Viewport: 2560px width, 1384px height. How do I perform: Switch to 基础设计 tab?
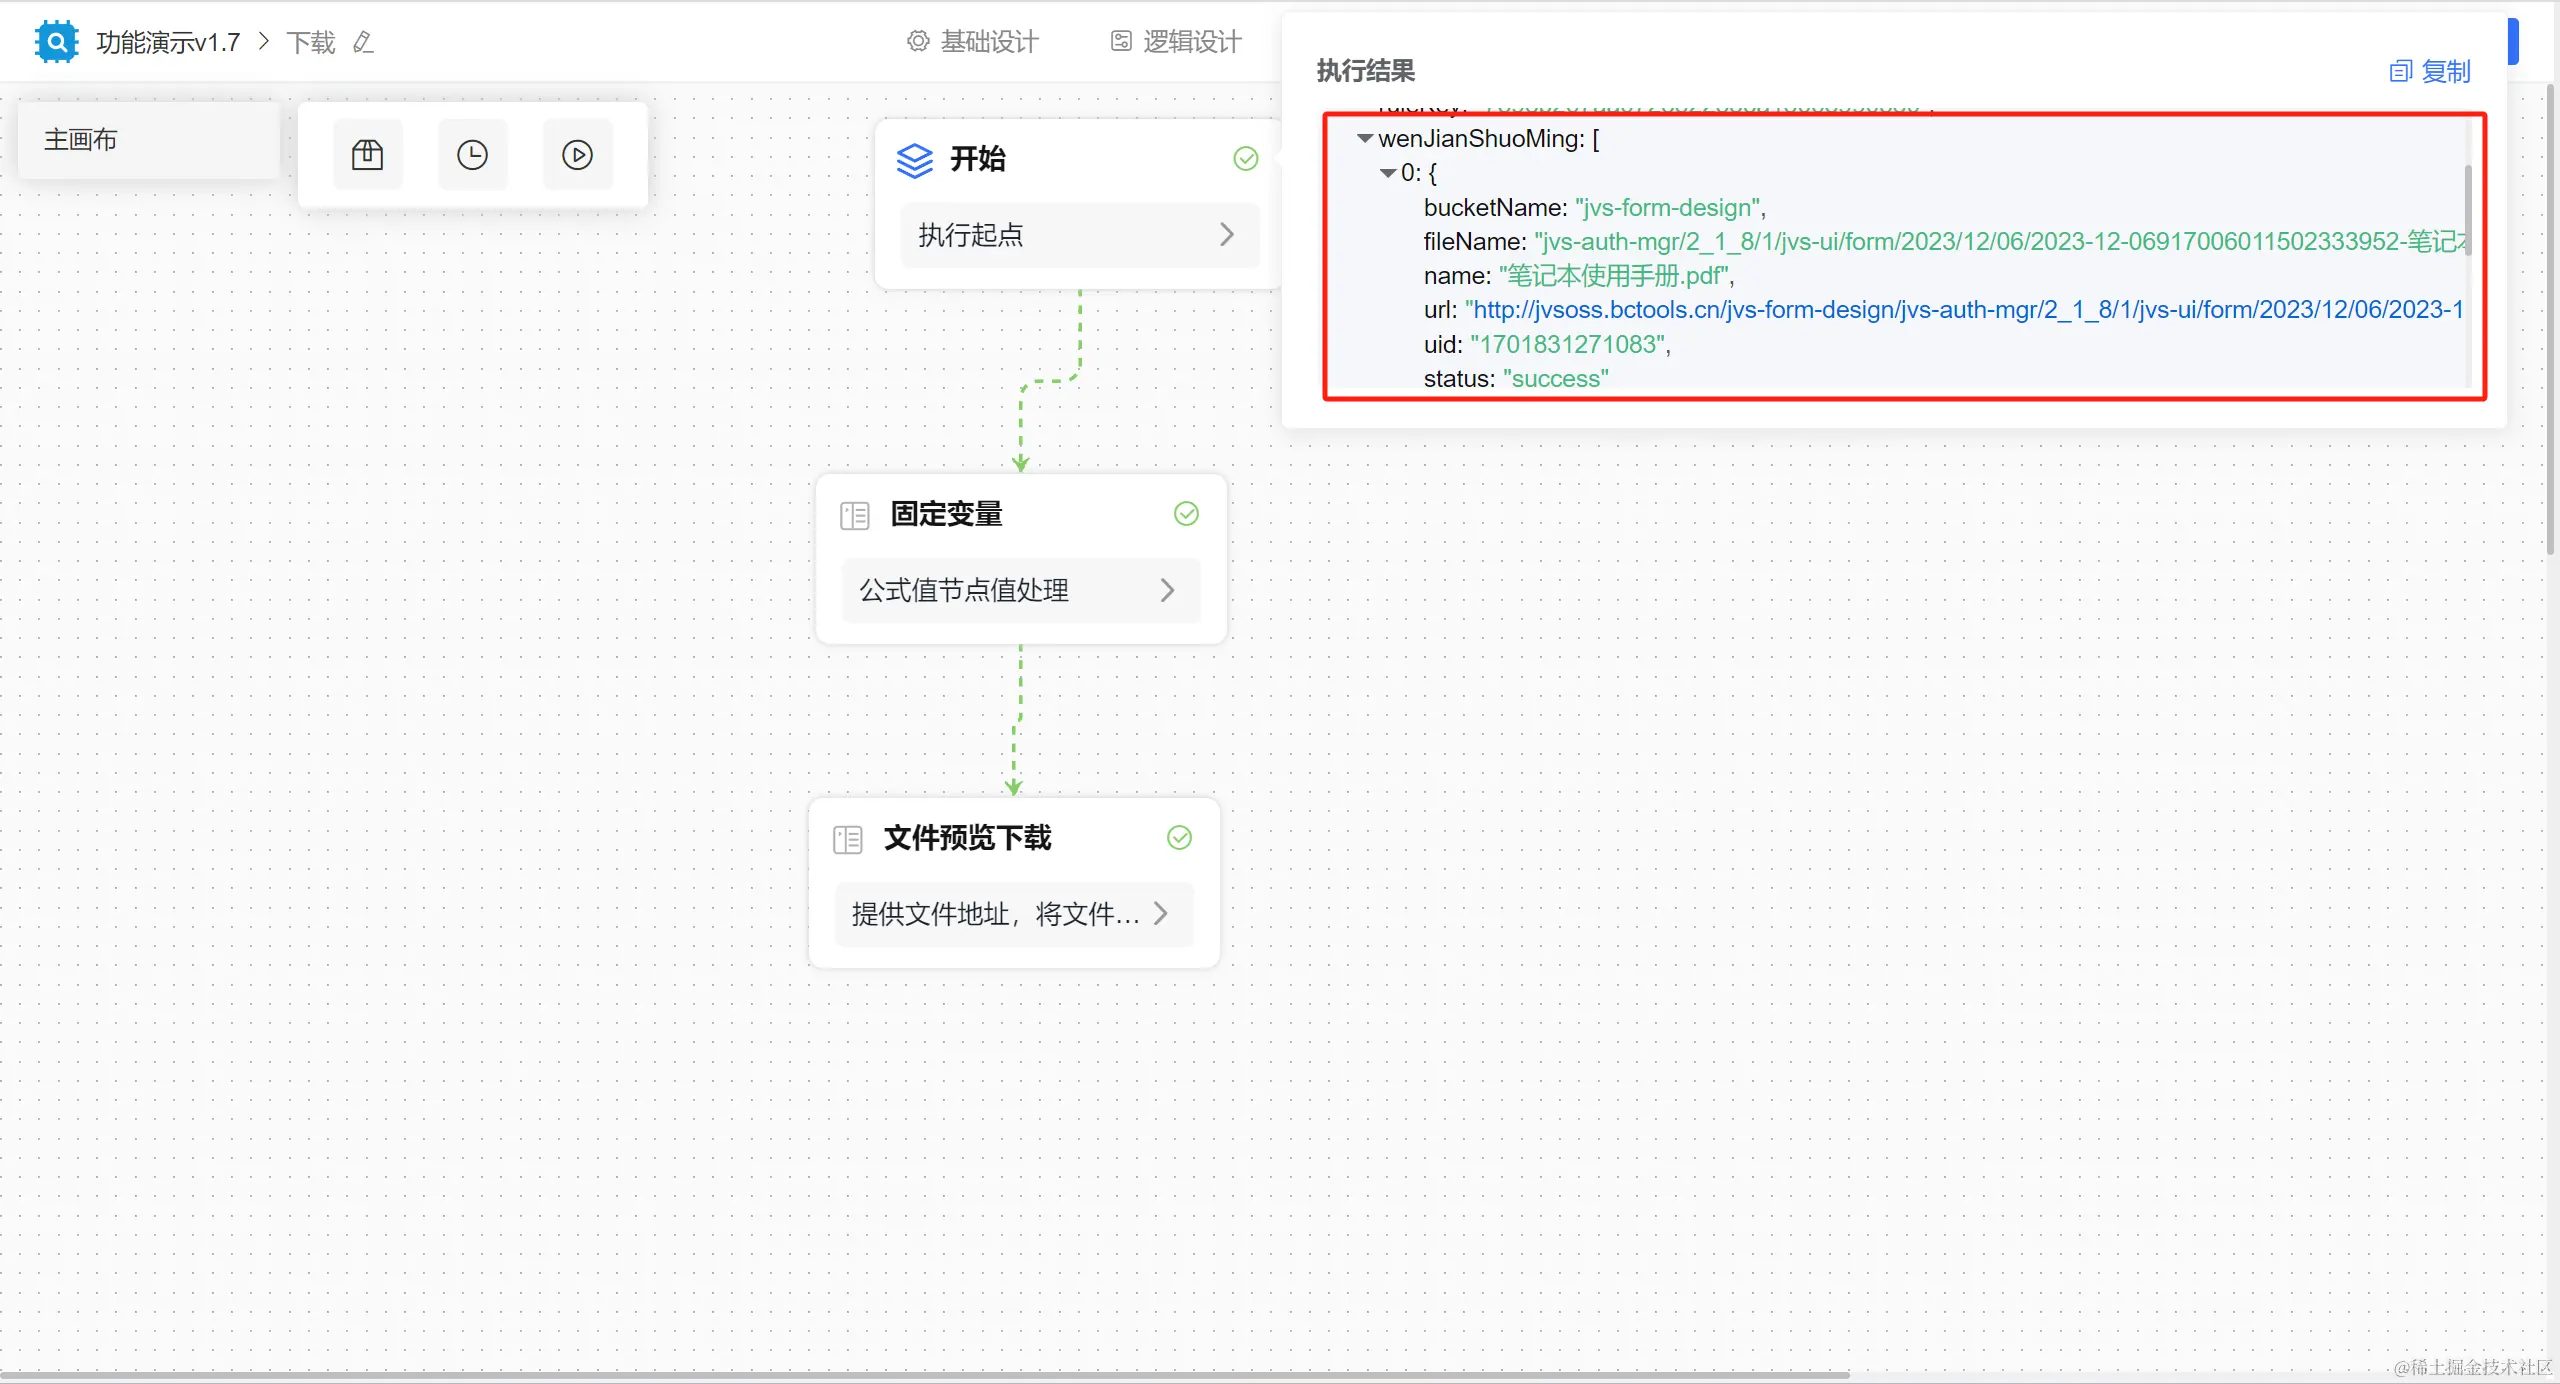(973, 42)
